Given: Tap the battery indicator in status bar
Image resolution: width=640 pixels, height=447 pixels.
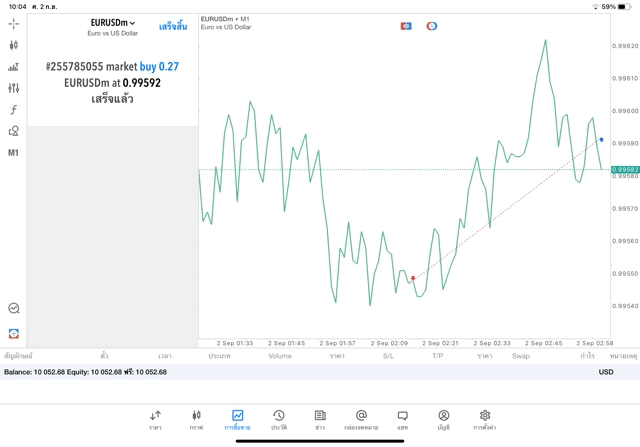Looking at the screenshot, I should 624,7.
